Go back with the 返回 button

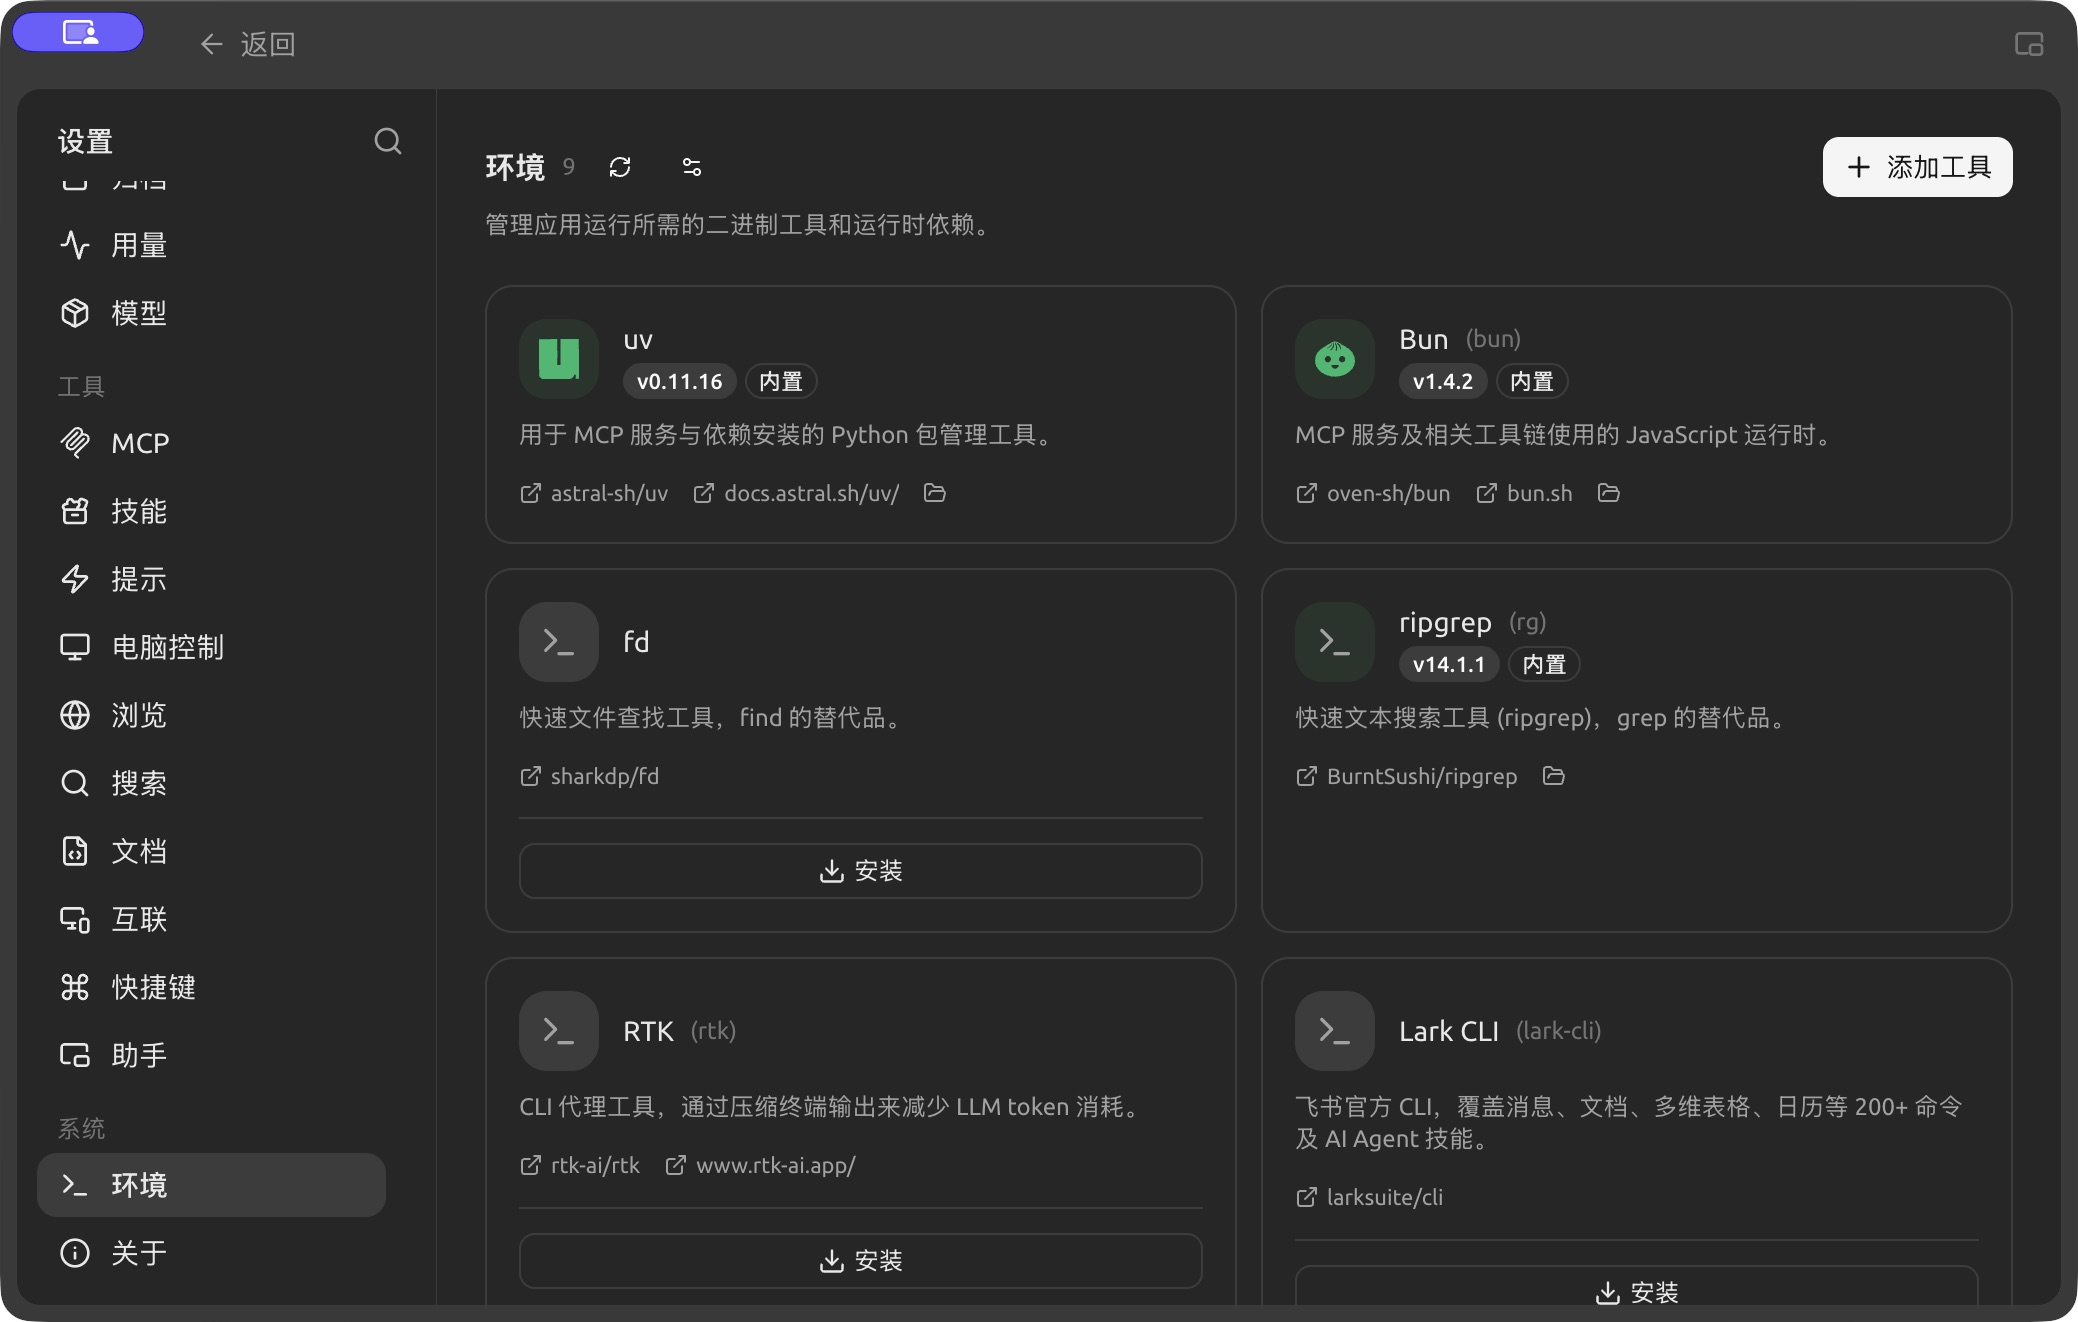[247, 44]
